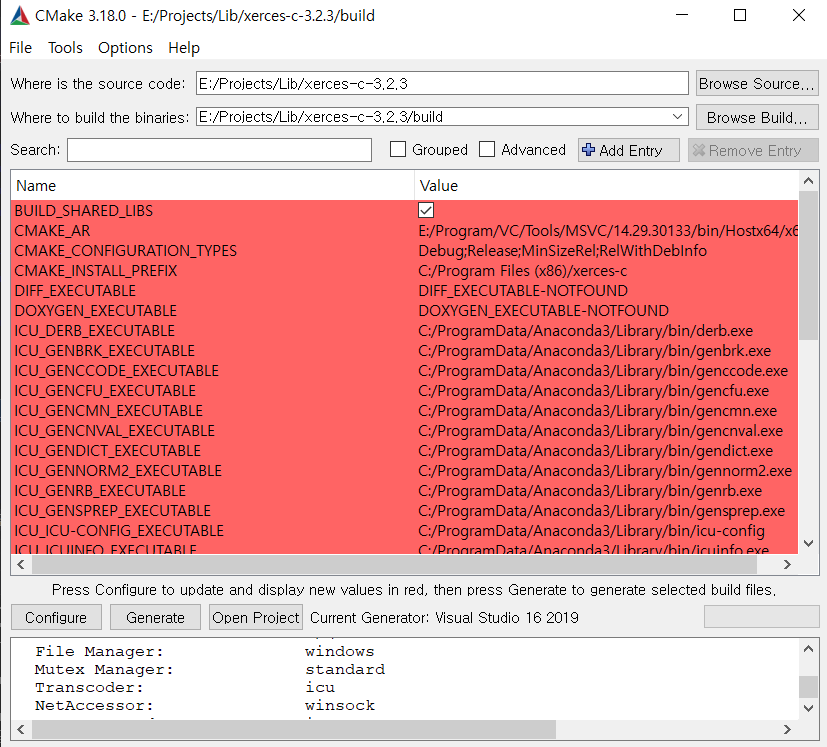Click DOXYGEN_EXECUTABLE-NOTFOUND value
The width and height of the screenshot is (827, 747).
[543, 311]
